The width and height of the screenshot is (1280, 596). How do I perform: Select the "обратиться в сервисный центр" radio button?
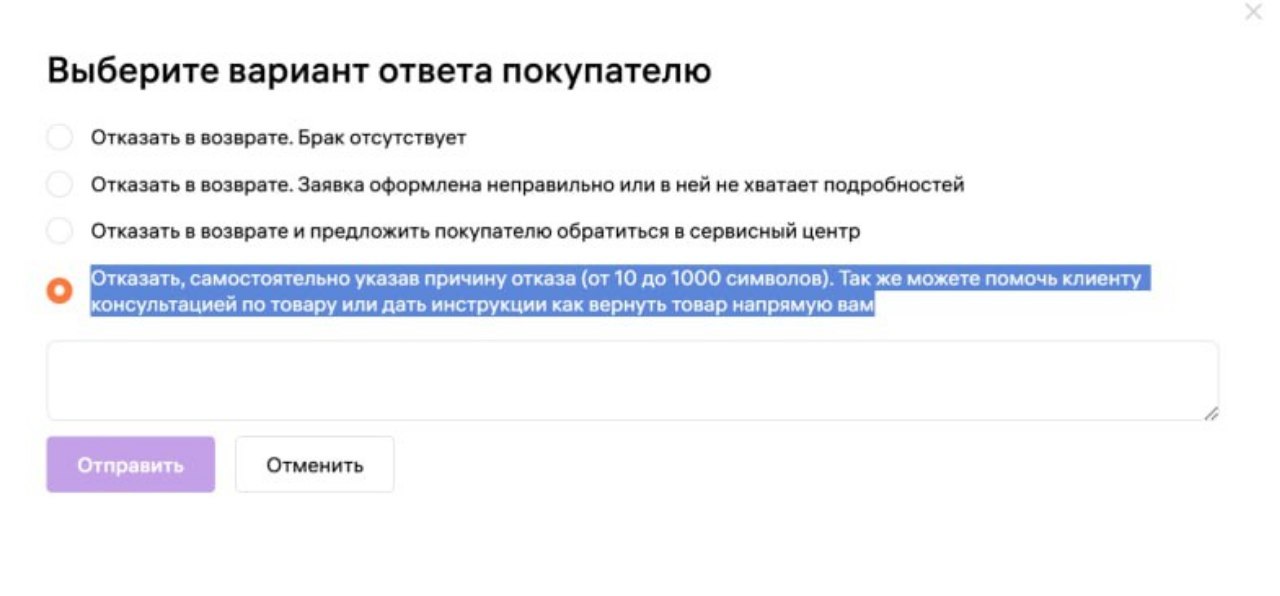[x=60, y=231]
